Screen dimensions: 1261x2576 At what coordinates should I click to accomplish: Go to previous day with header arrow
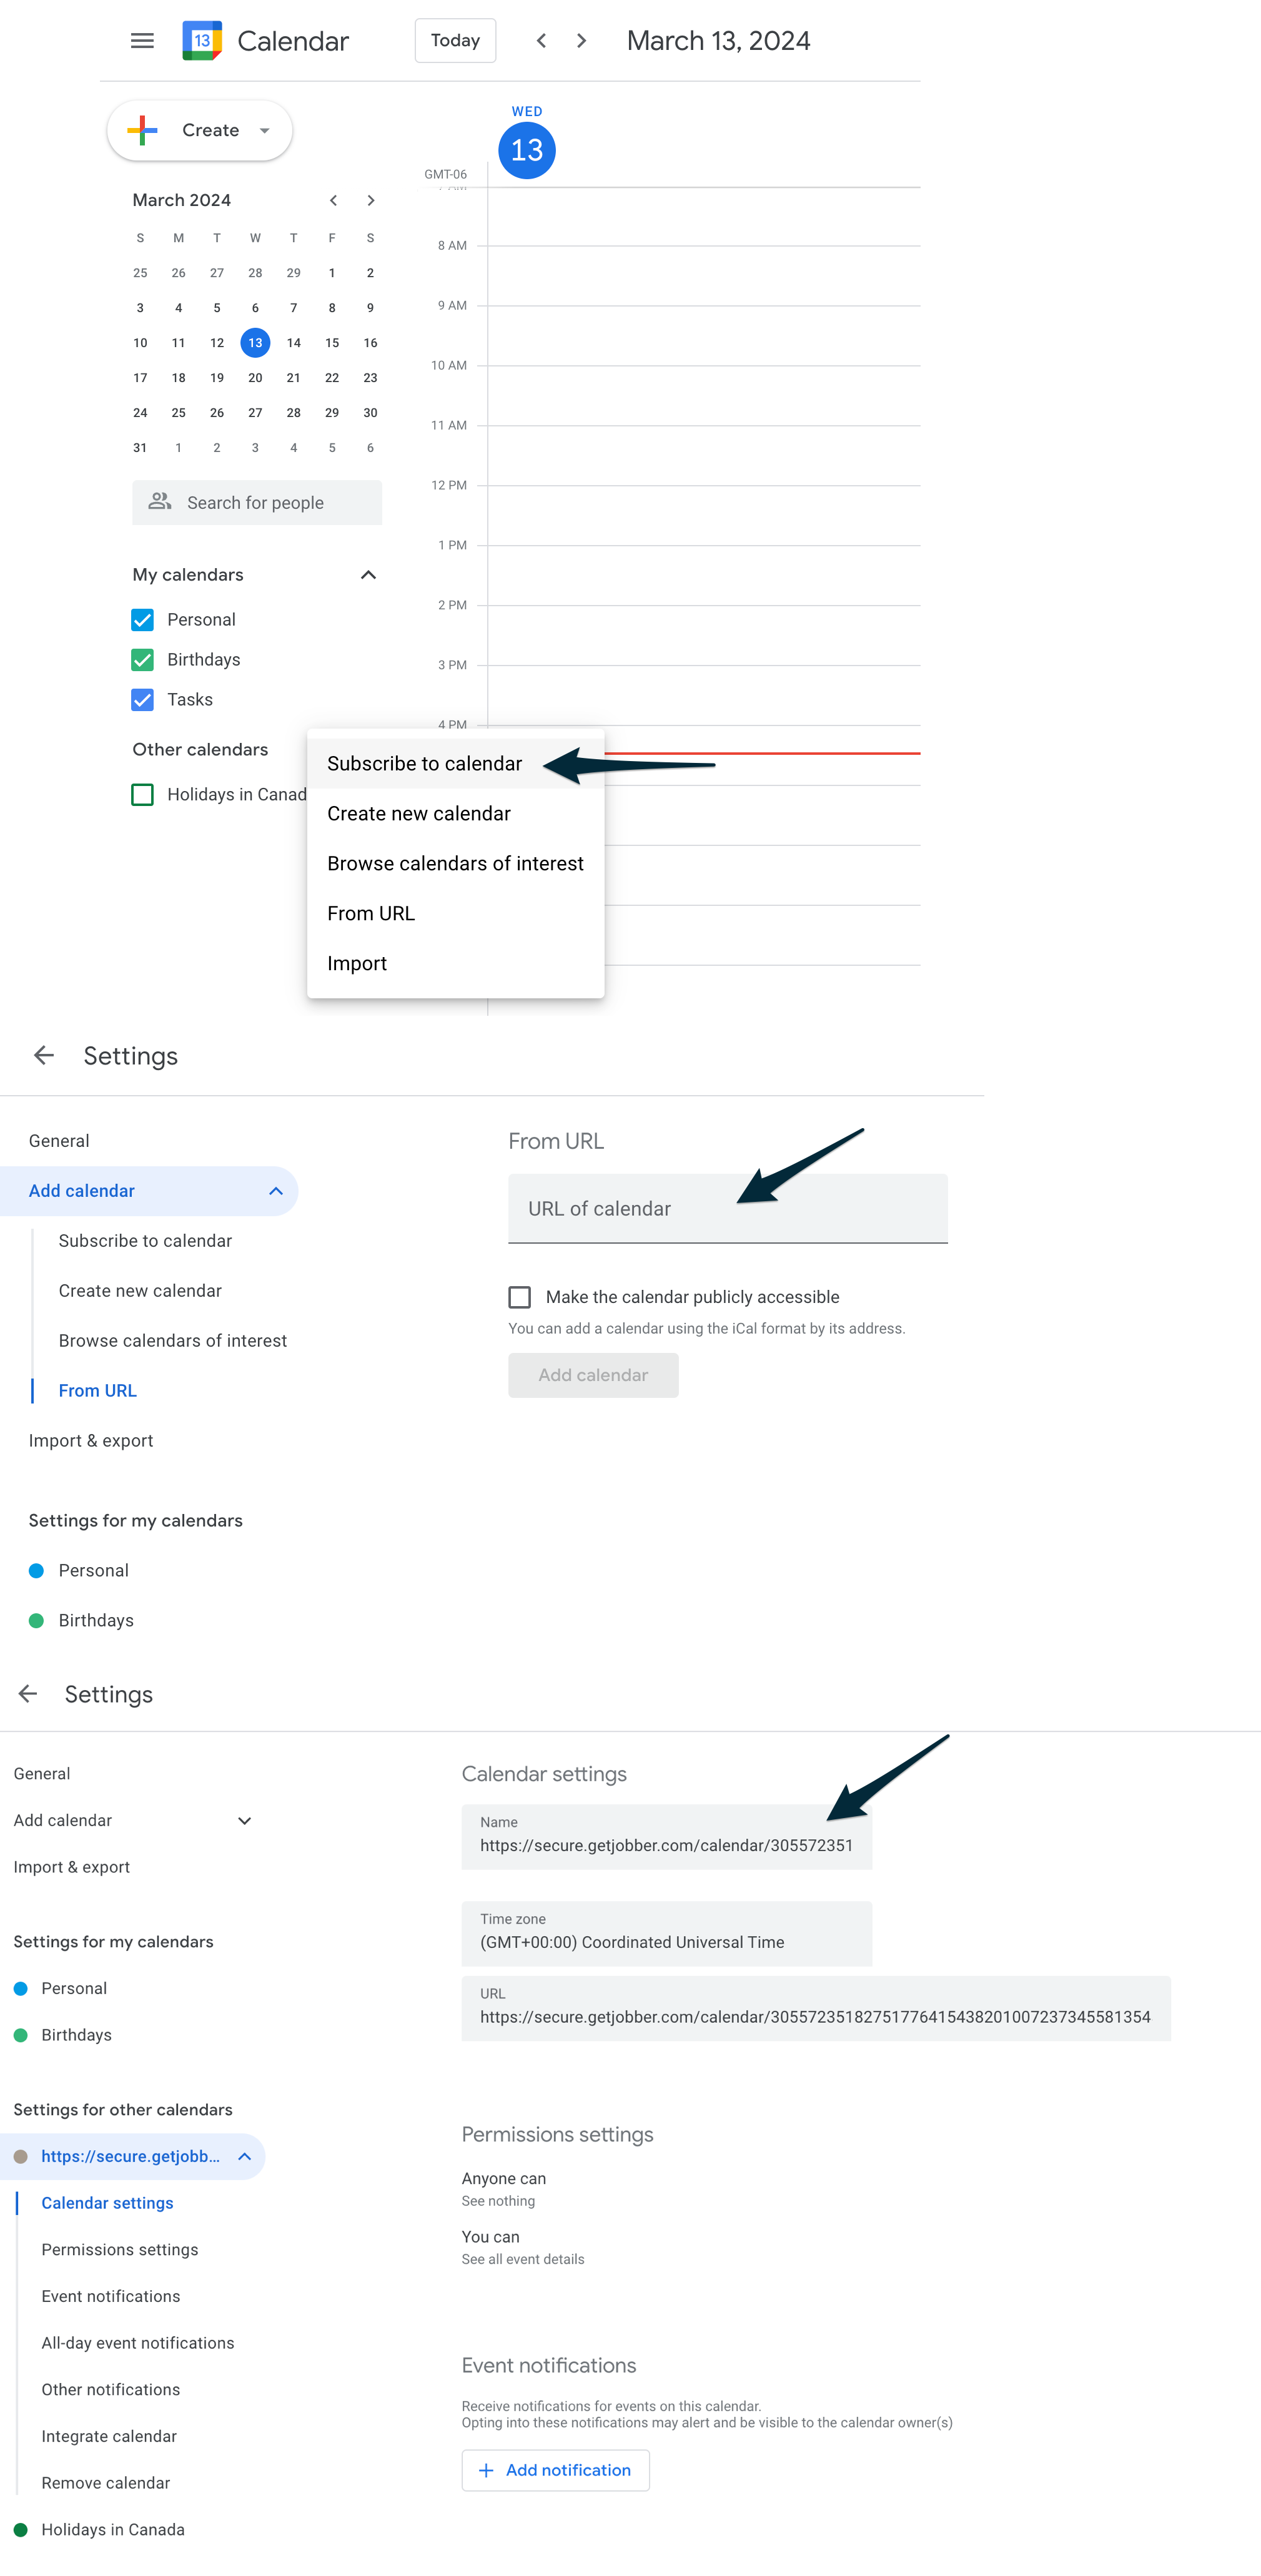(541, 41)
